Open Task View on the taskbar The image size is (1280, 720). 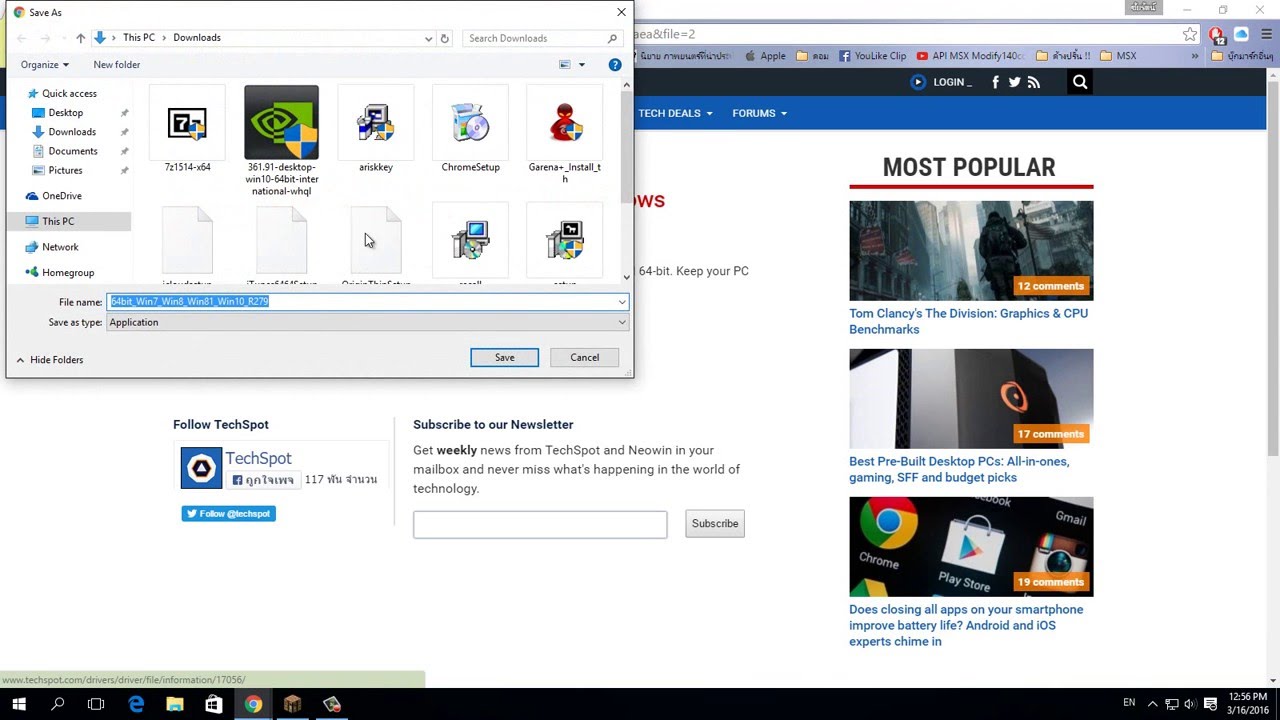tap(96, 704)
